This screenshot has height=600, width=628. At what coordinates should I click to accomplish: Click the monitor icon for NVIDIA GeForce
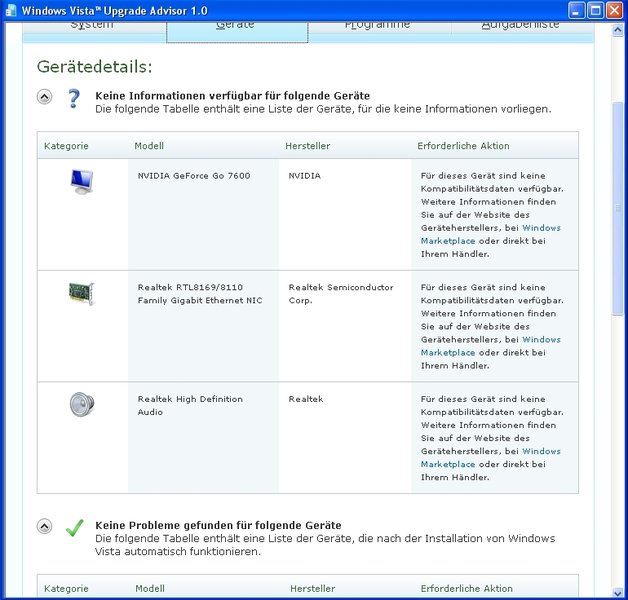point(82,181)
